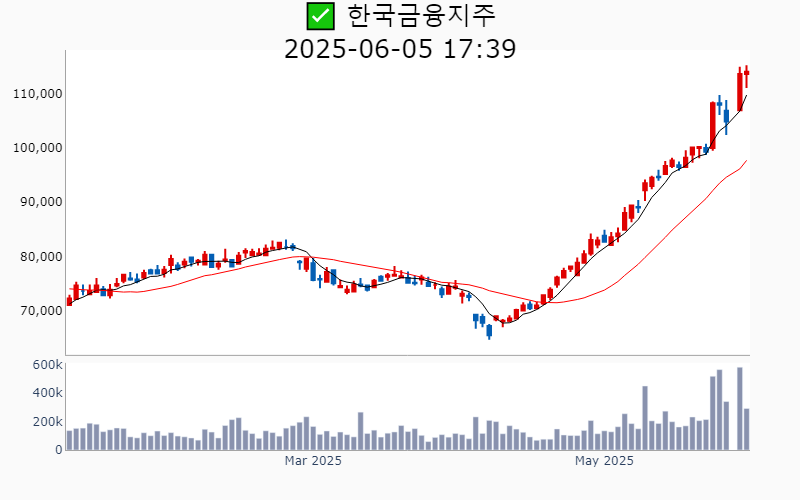The width and height of the screenshot is (800, 500).
Task: Click the 90,000 price axis label
Action: (41, 202)
